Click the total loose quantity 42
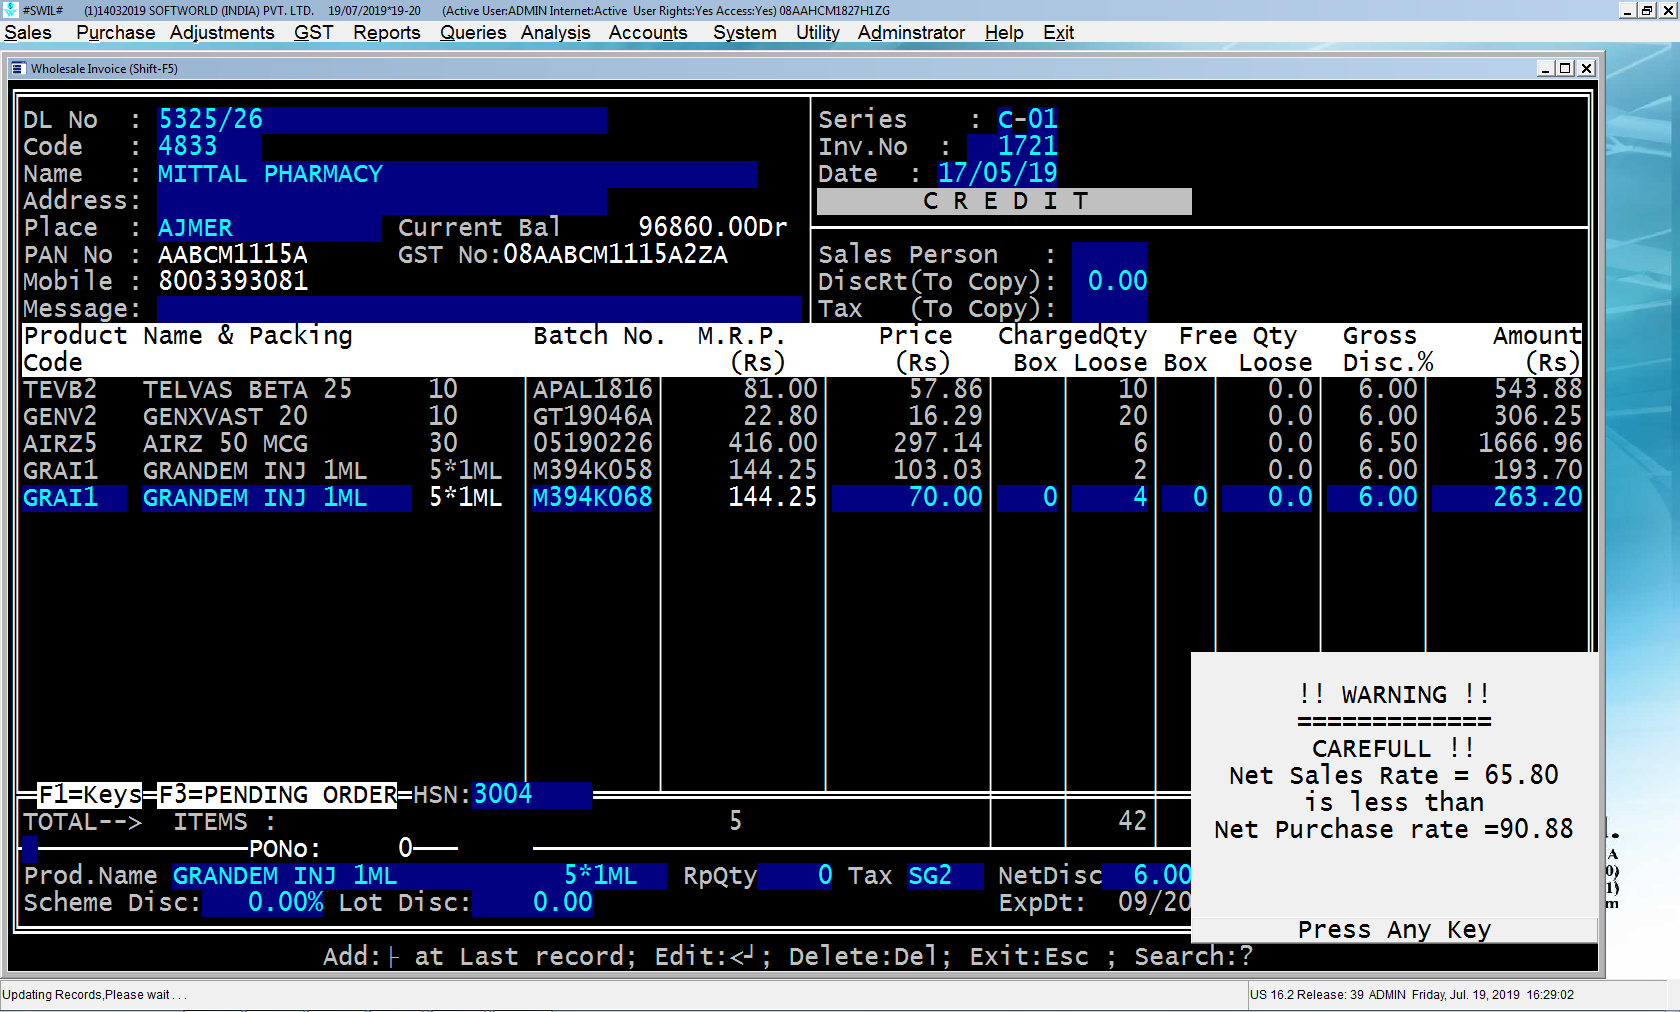1680x1012 pixels. point(1132,822)
